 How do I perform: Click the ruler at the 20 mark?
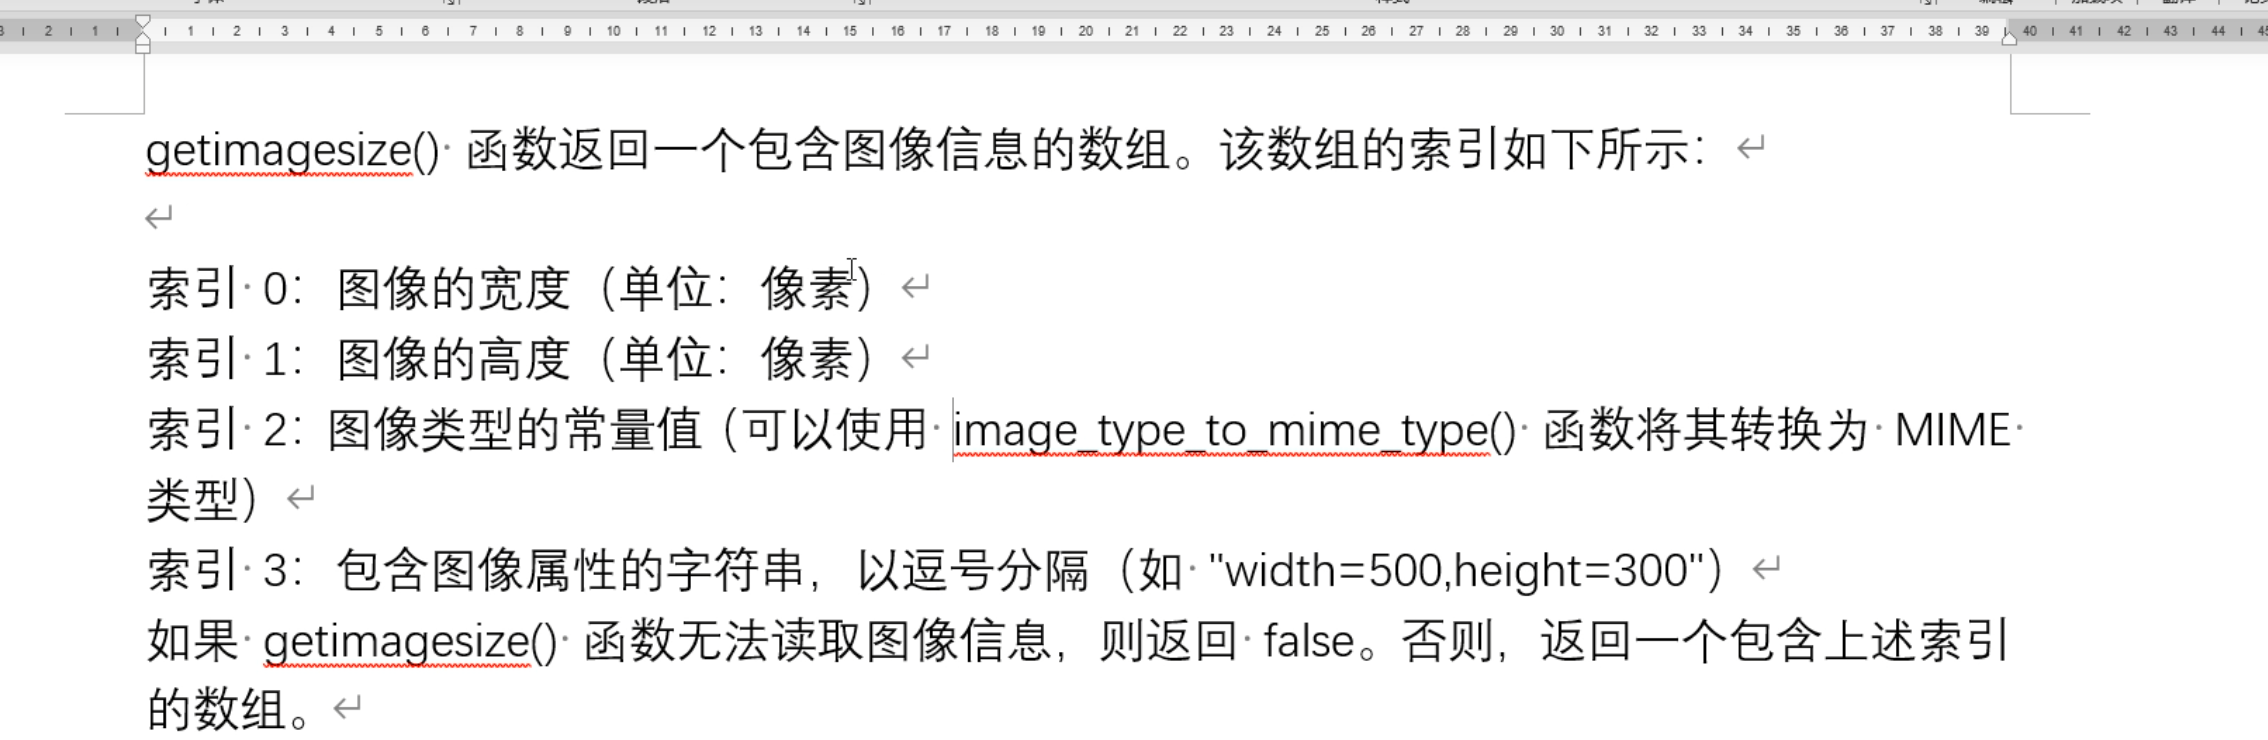click(x=1085, y=31)
